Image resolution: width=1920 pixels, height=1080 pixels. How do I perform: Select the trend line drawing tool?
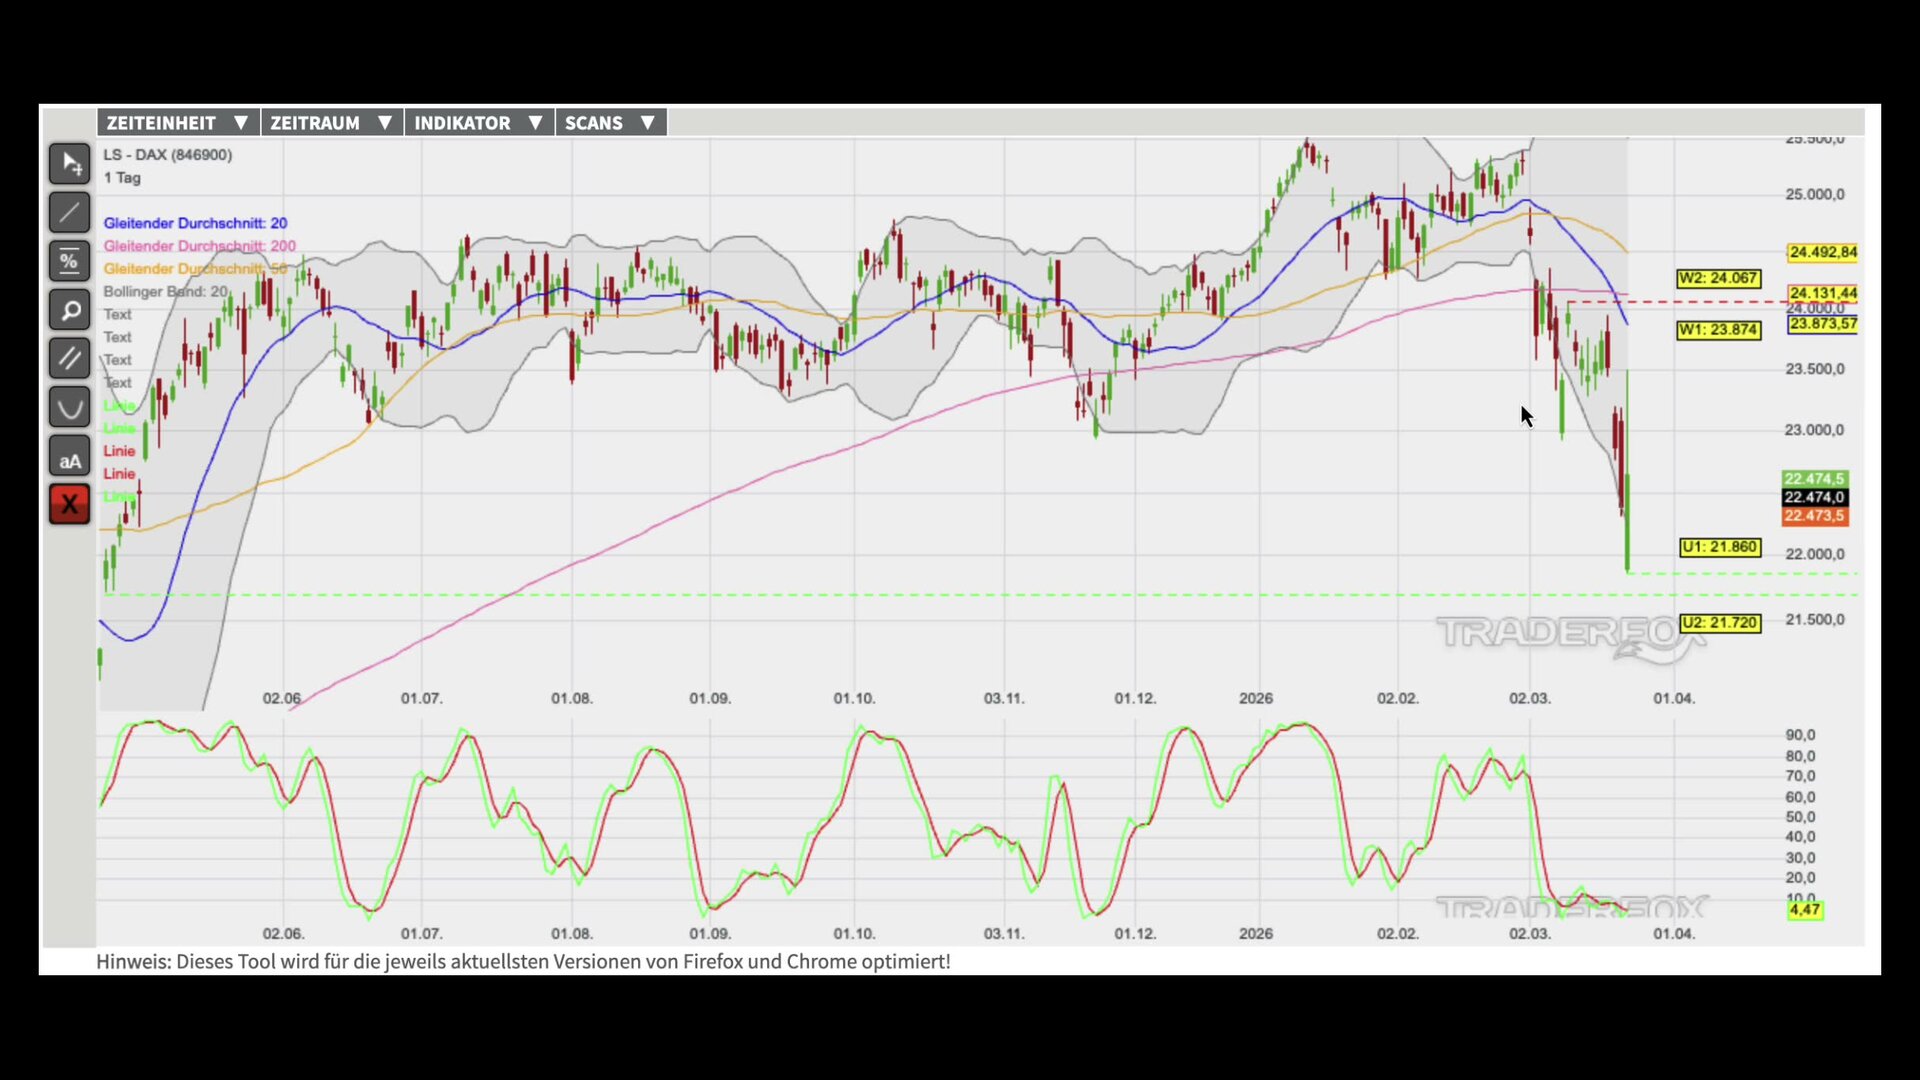69,212
